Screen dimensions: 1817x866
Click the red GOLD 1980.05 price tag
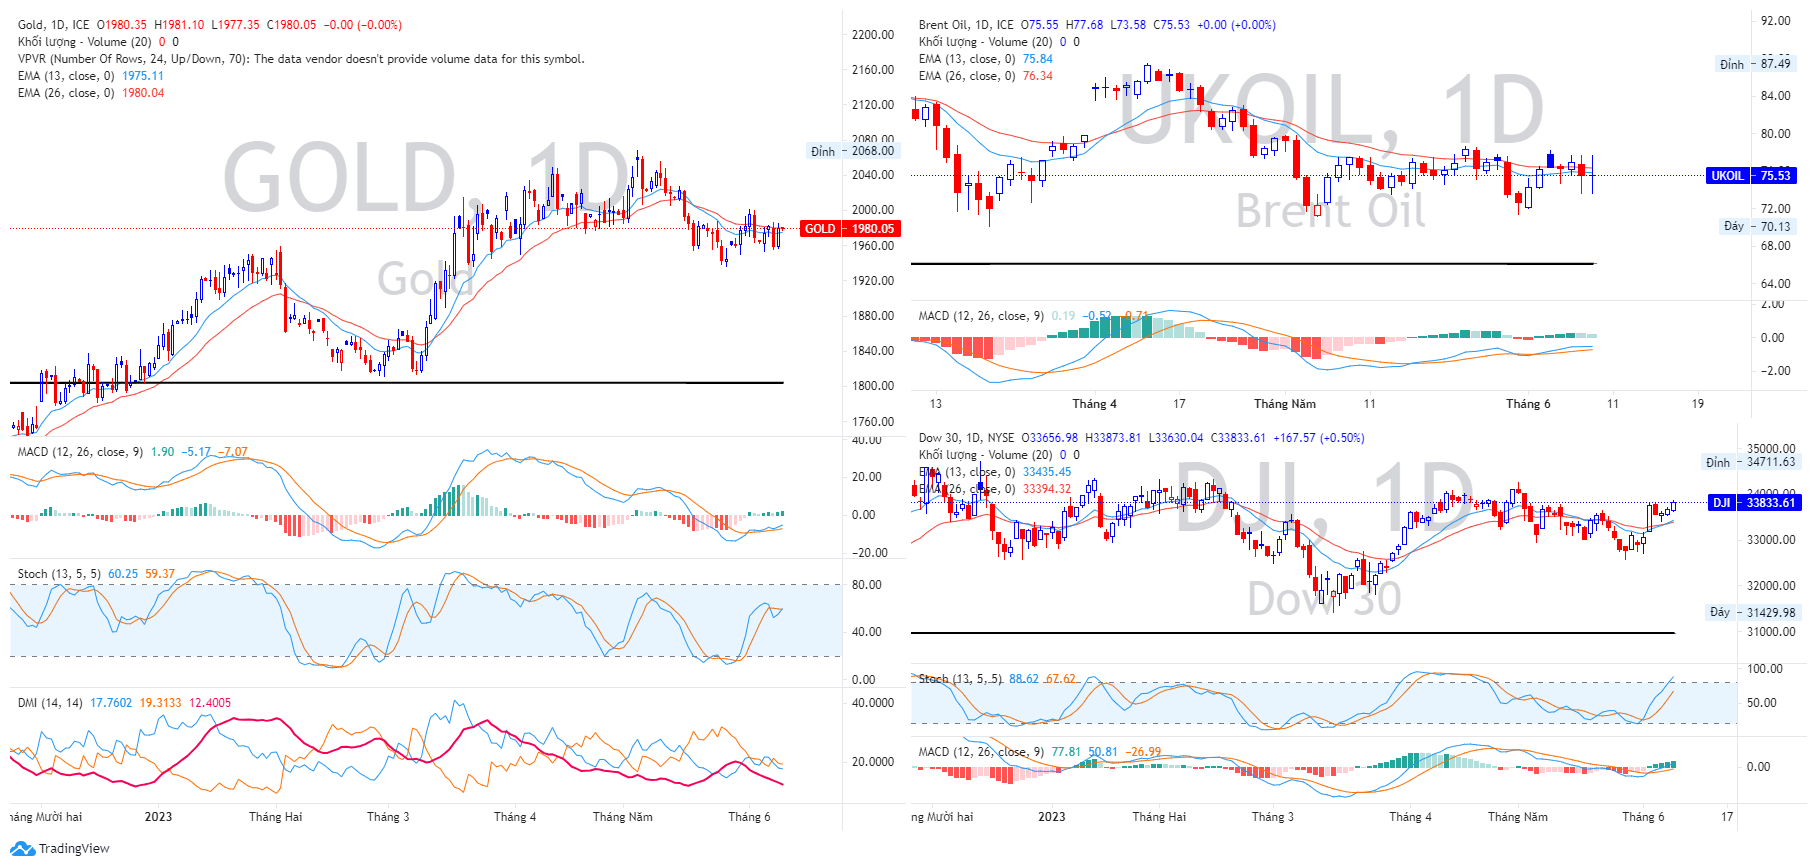(849, 229)
